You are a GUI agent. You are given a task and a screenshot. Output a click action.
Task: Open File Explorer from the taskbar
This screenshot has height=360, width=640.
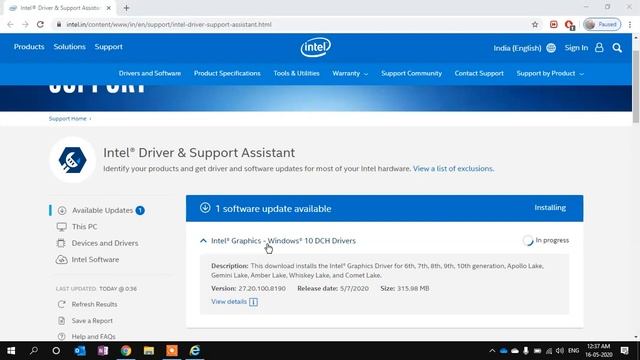[149, 351]
